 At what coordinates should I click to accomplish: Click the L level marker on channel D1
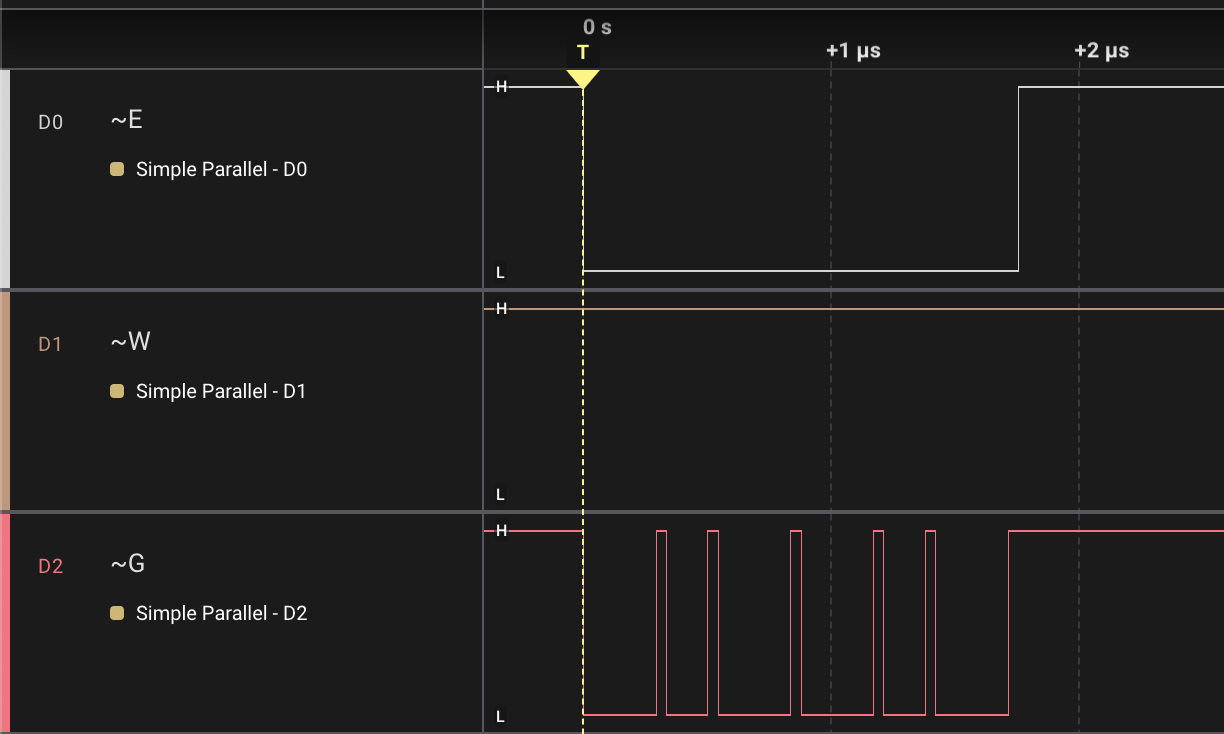498,492
